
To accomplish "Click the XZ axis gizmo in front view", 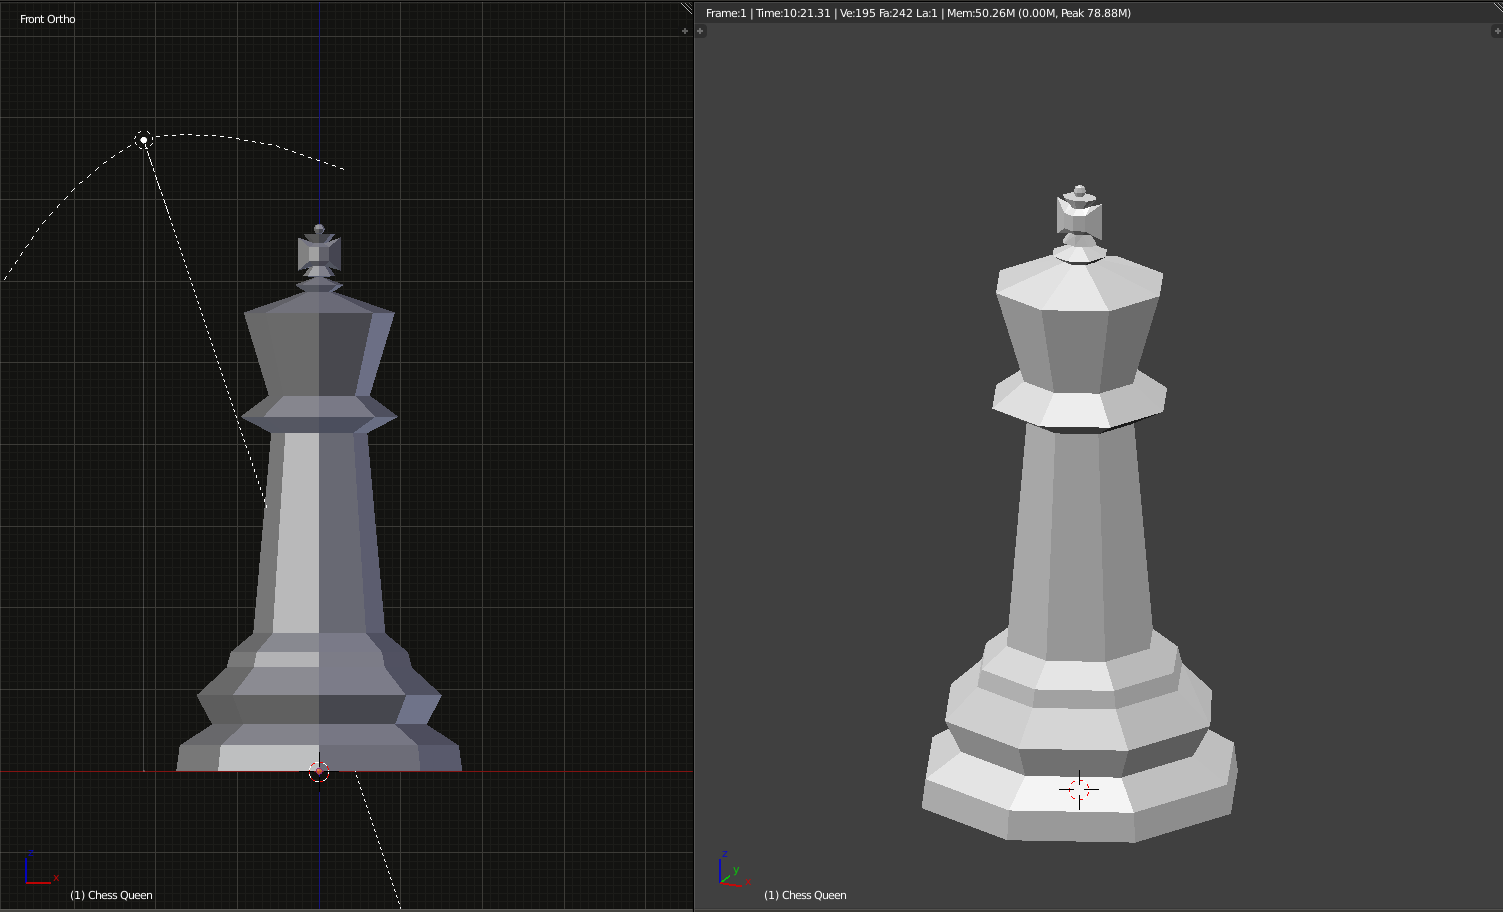I will pyautogui.click(x=41, y=868).
